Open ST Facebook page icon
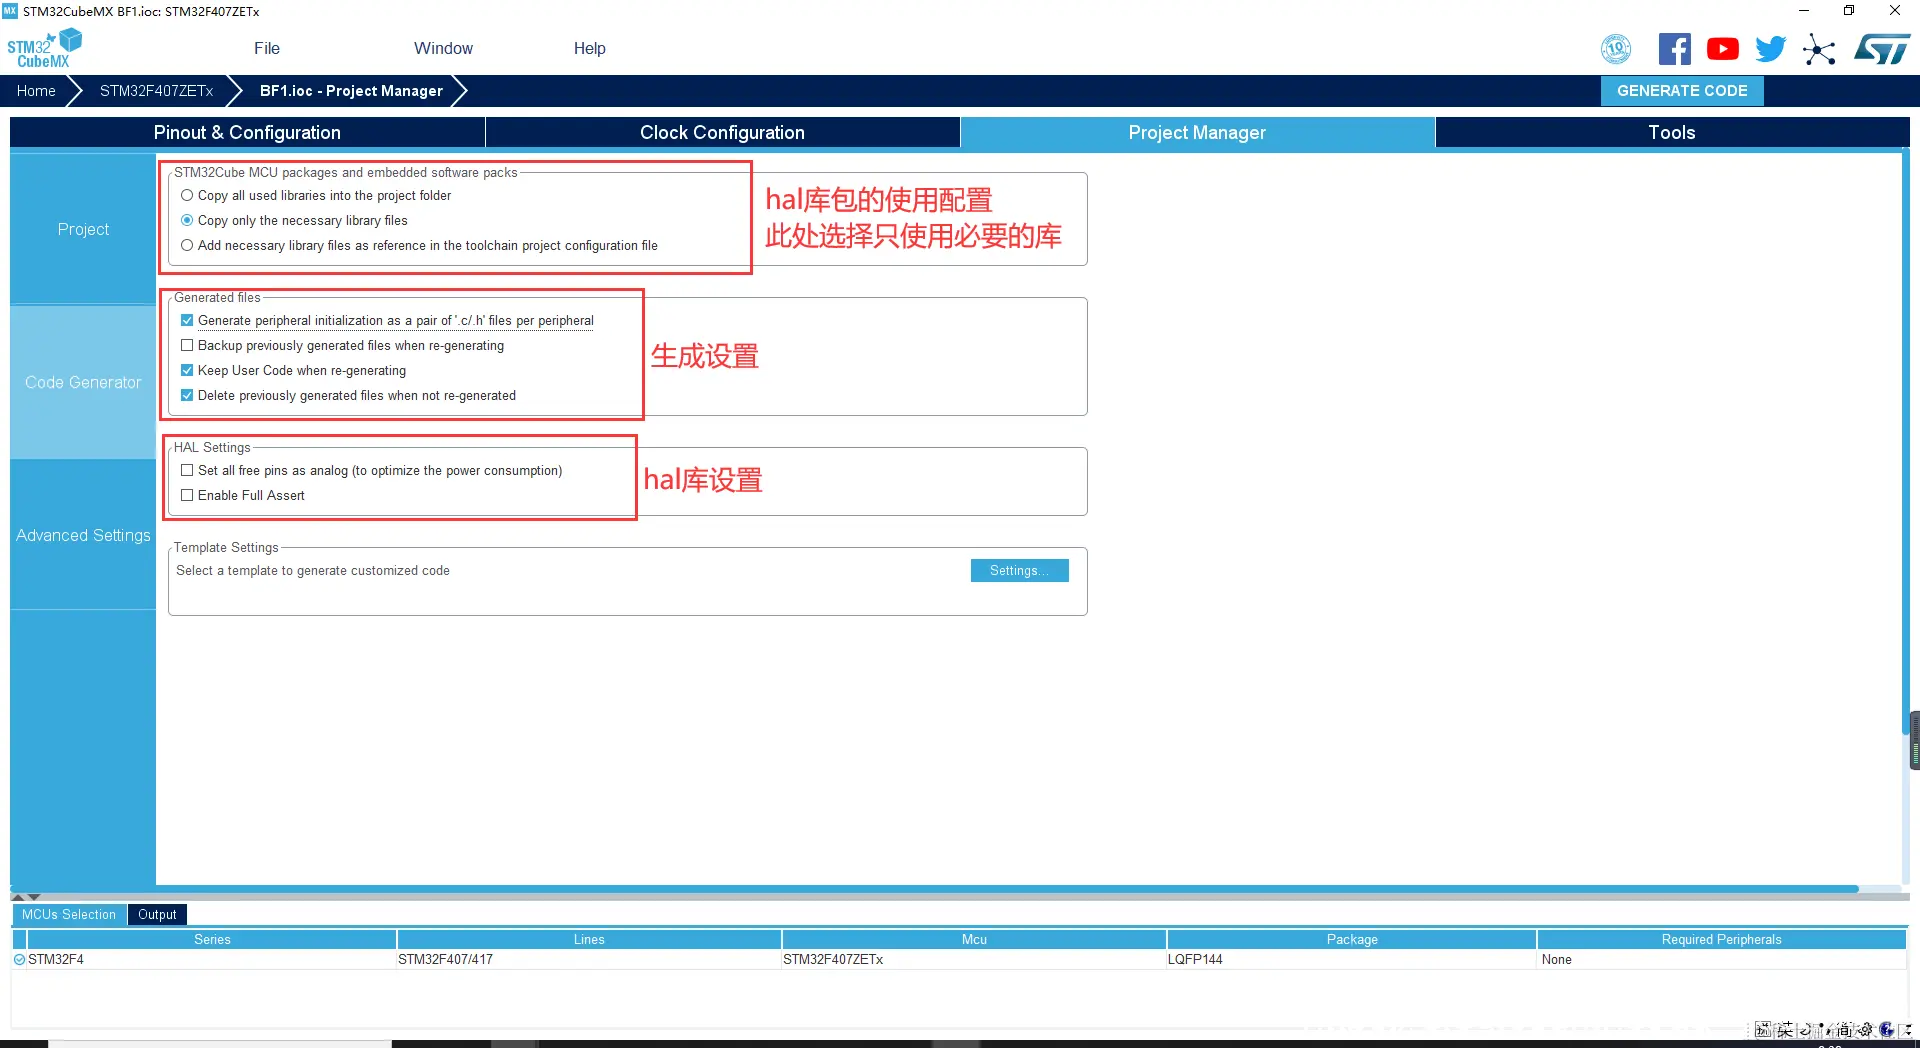This screenshot has width=1920, height=1048. (x=1674, y=48)
